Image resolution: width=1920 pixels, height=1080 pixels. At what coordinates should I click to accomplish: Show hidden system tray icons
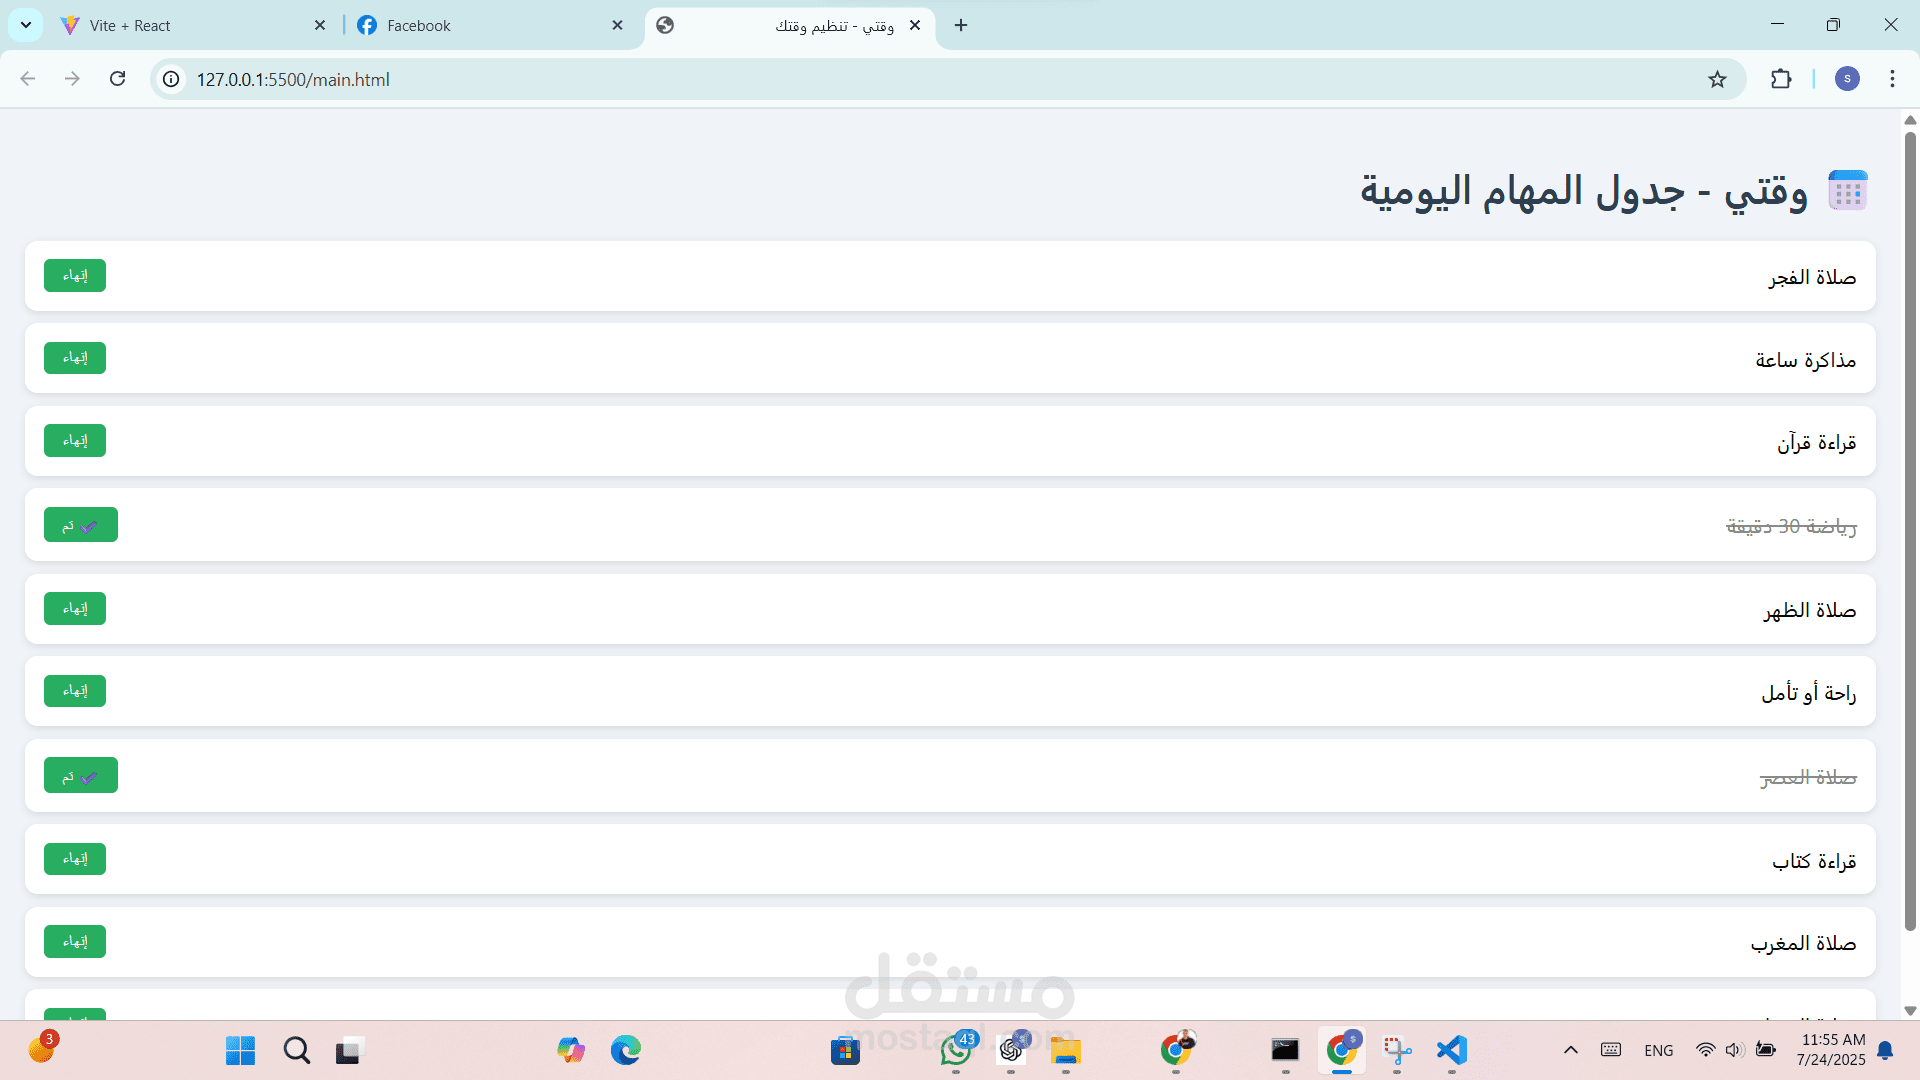[x=1571, y=1050]
